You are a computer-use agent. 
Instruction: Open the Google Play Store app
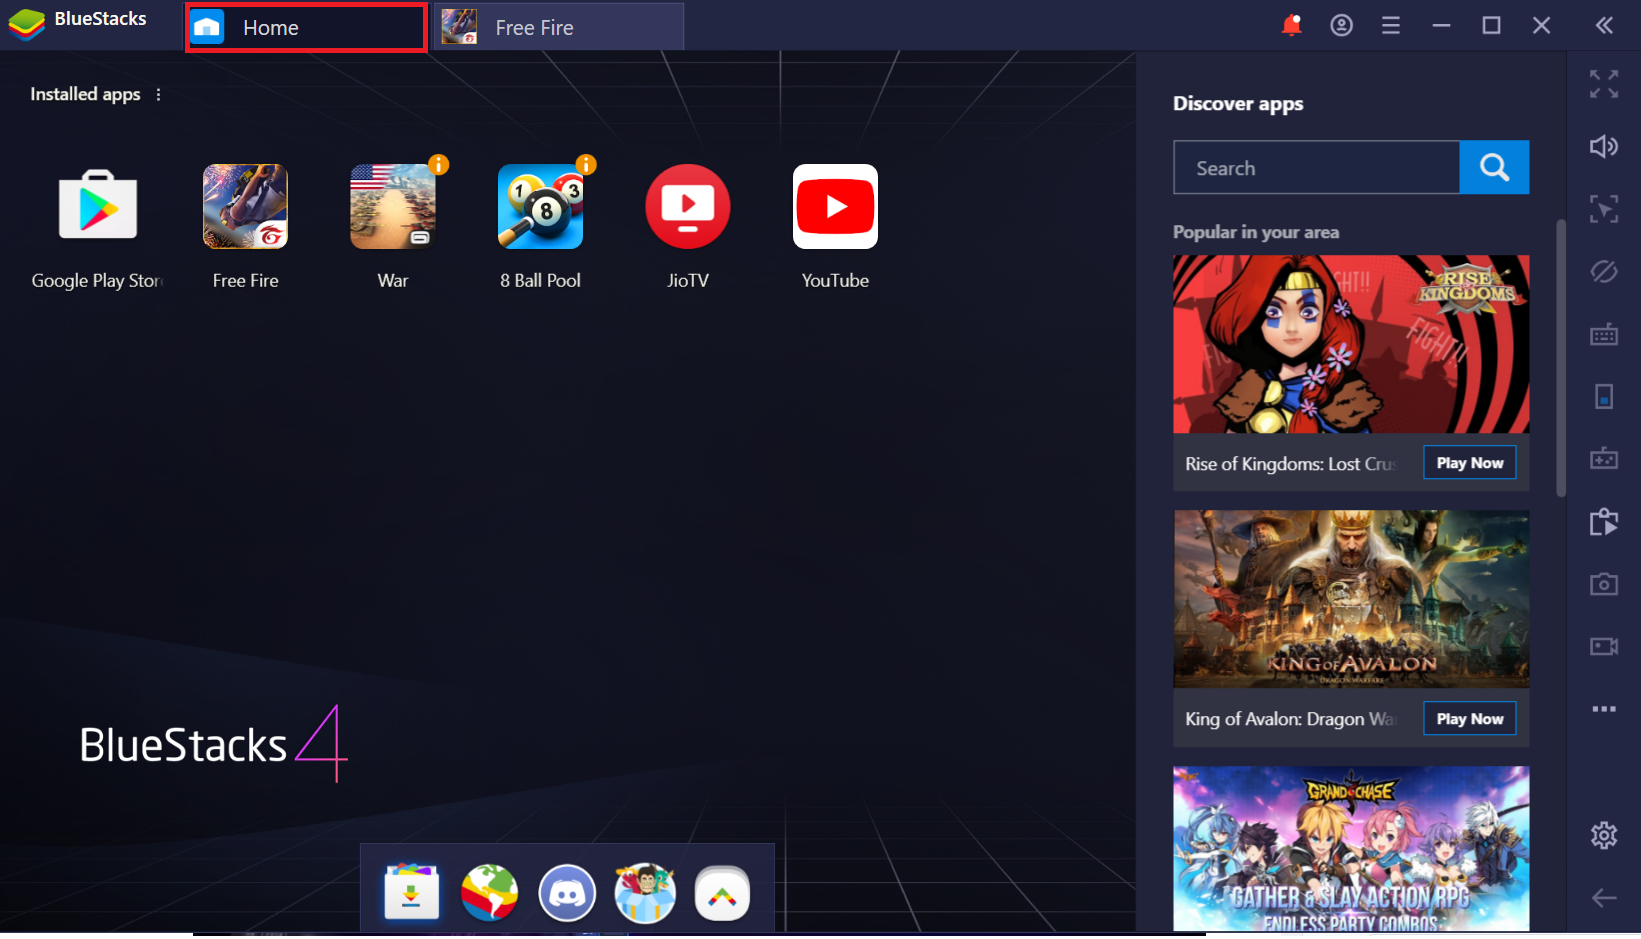pos(98,206)
